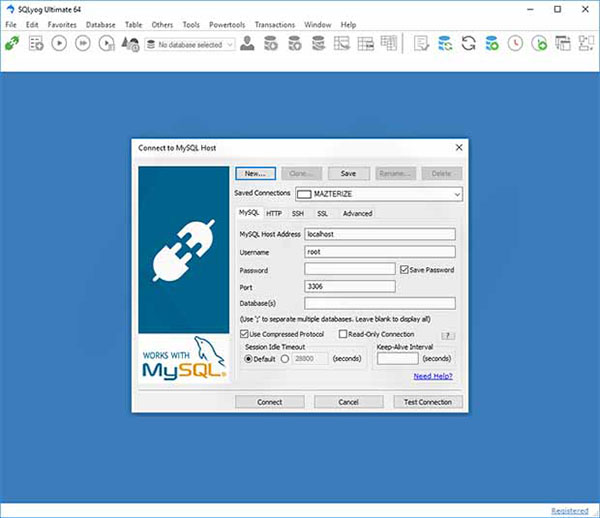Follow the Need Help? link
The height and width of the screenshot is (518, 600).
pyautogui.click(x=433, y=376)
